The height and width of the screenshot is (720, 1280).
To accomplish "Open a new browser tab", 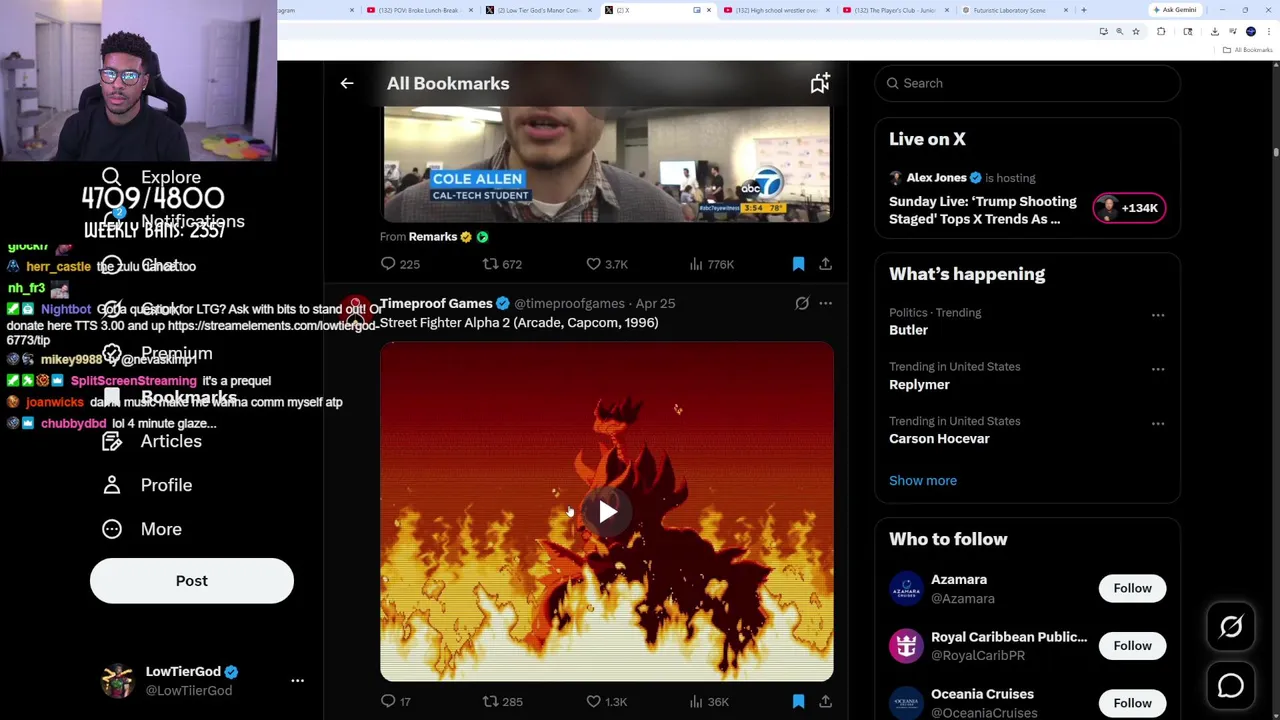I will 1084,10.
